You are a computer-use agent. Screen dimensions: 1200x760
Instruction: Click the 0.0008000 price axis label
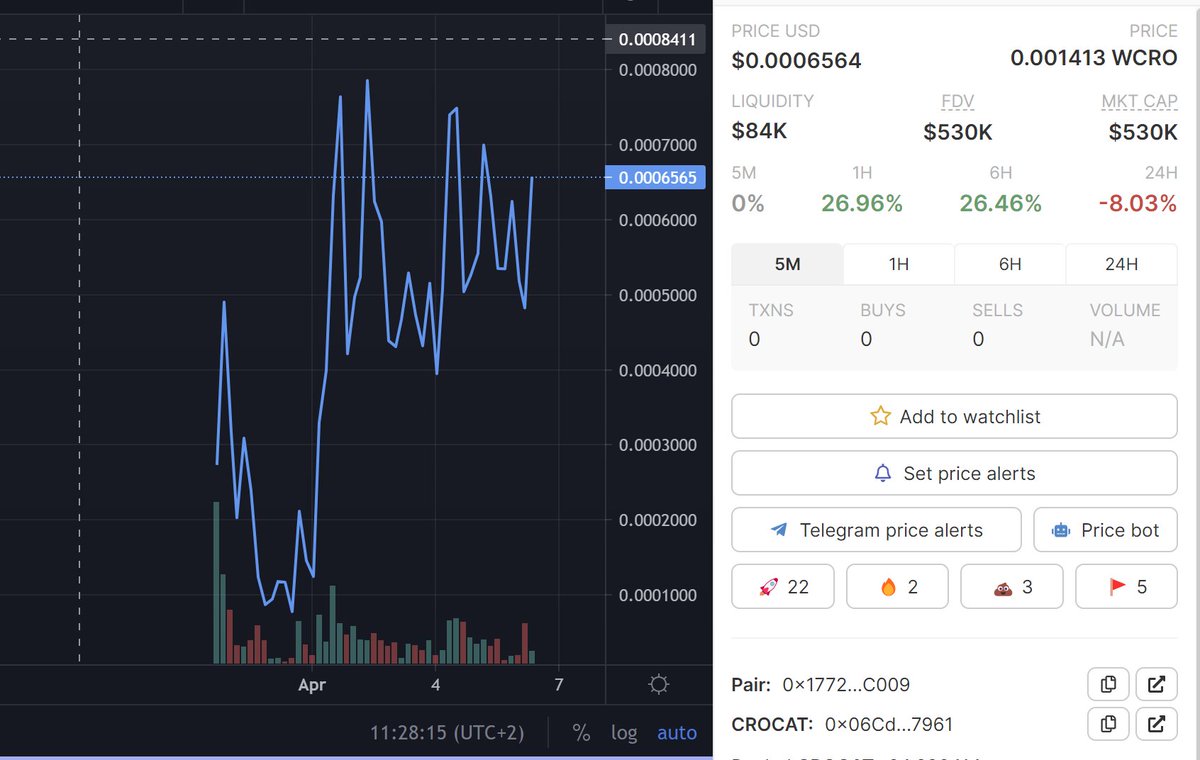click(657, 70)
